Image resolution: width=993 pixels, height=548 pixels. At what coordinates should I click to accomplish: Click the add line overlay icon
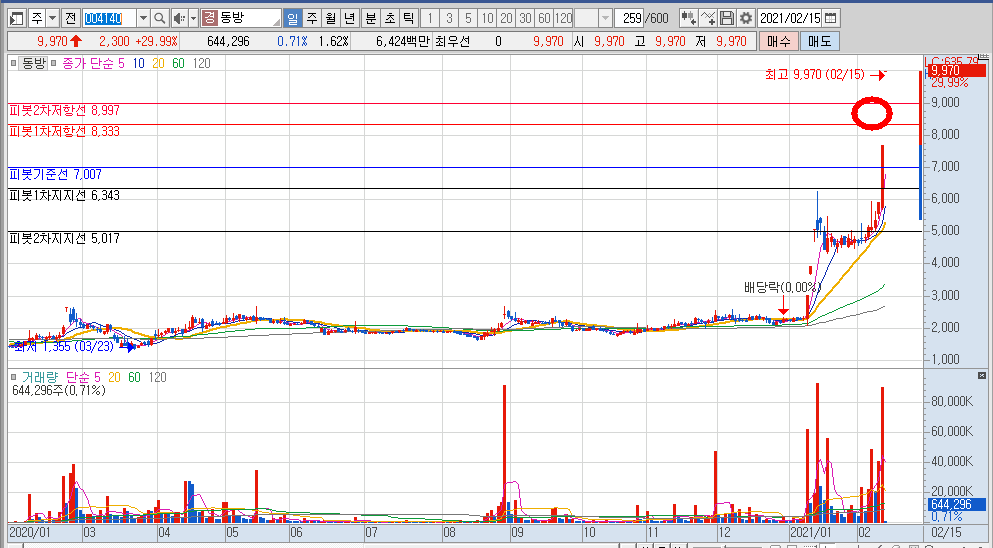(x=708, y=18)
